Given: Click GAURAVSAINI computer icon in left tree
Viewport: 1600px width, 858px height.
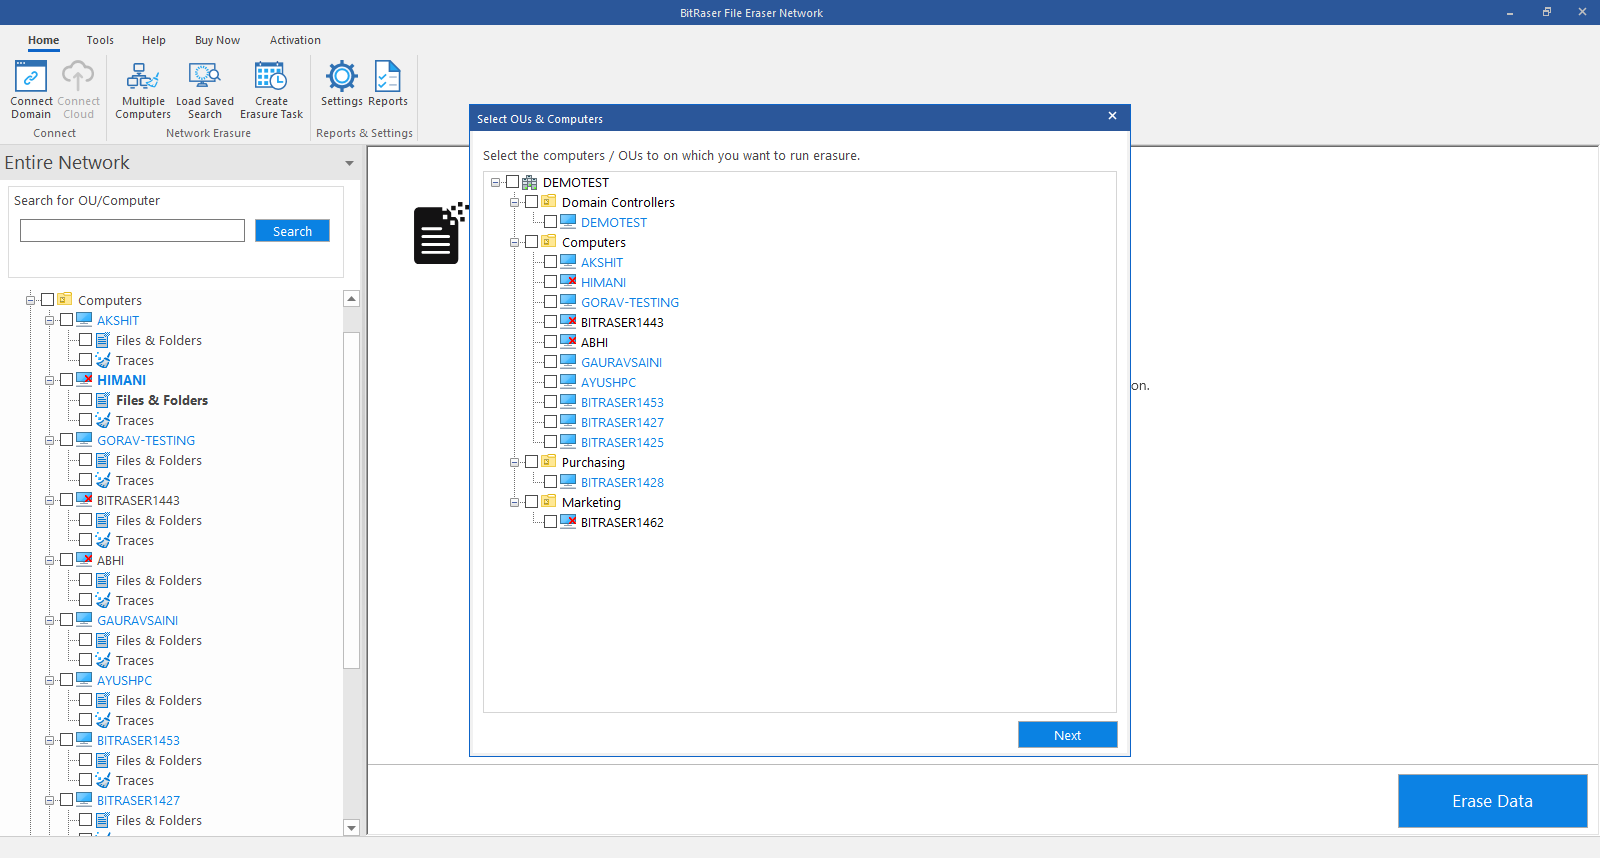Looking at the screenshot, I should pyautogui.click(x=84, y=619).
